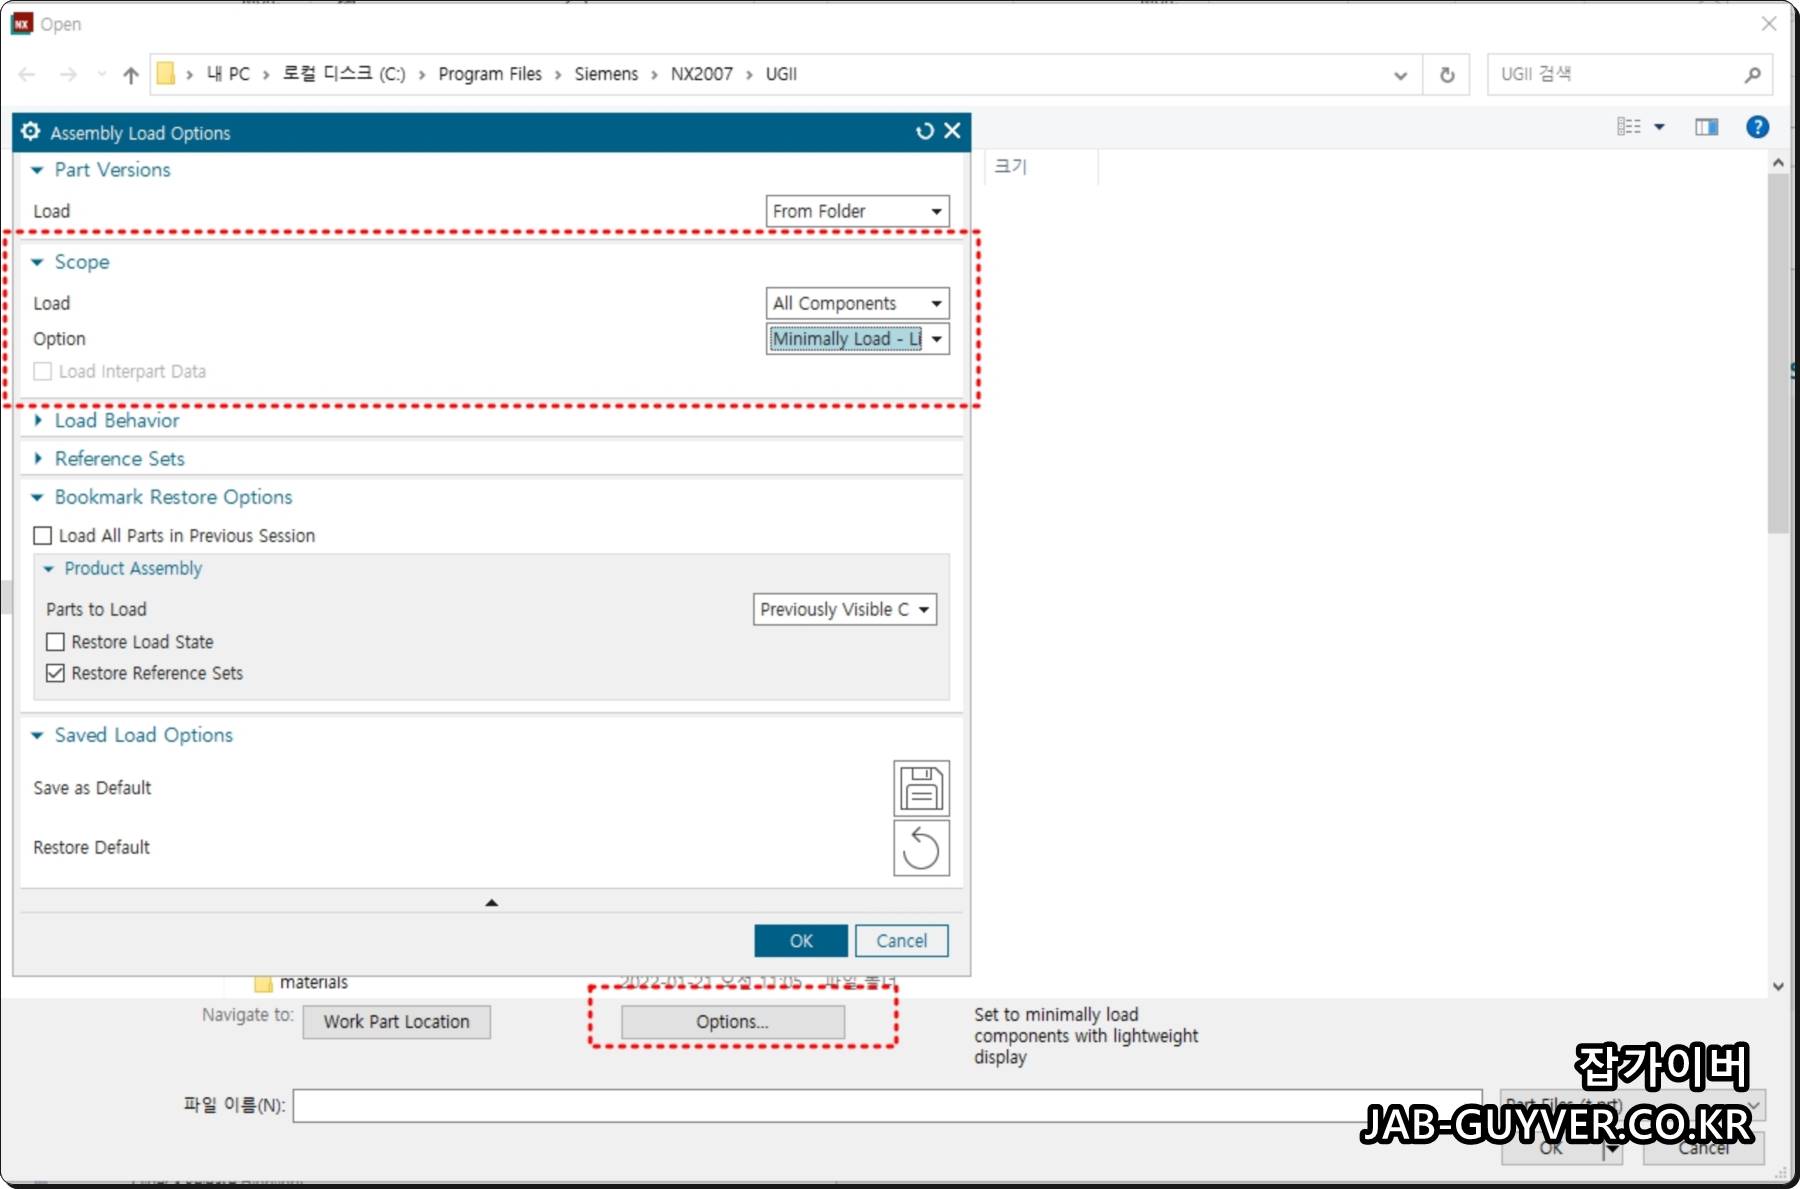
Task: Open the Parts to Load dropdown
Action: (x=845, y=610)
